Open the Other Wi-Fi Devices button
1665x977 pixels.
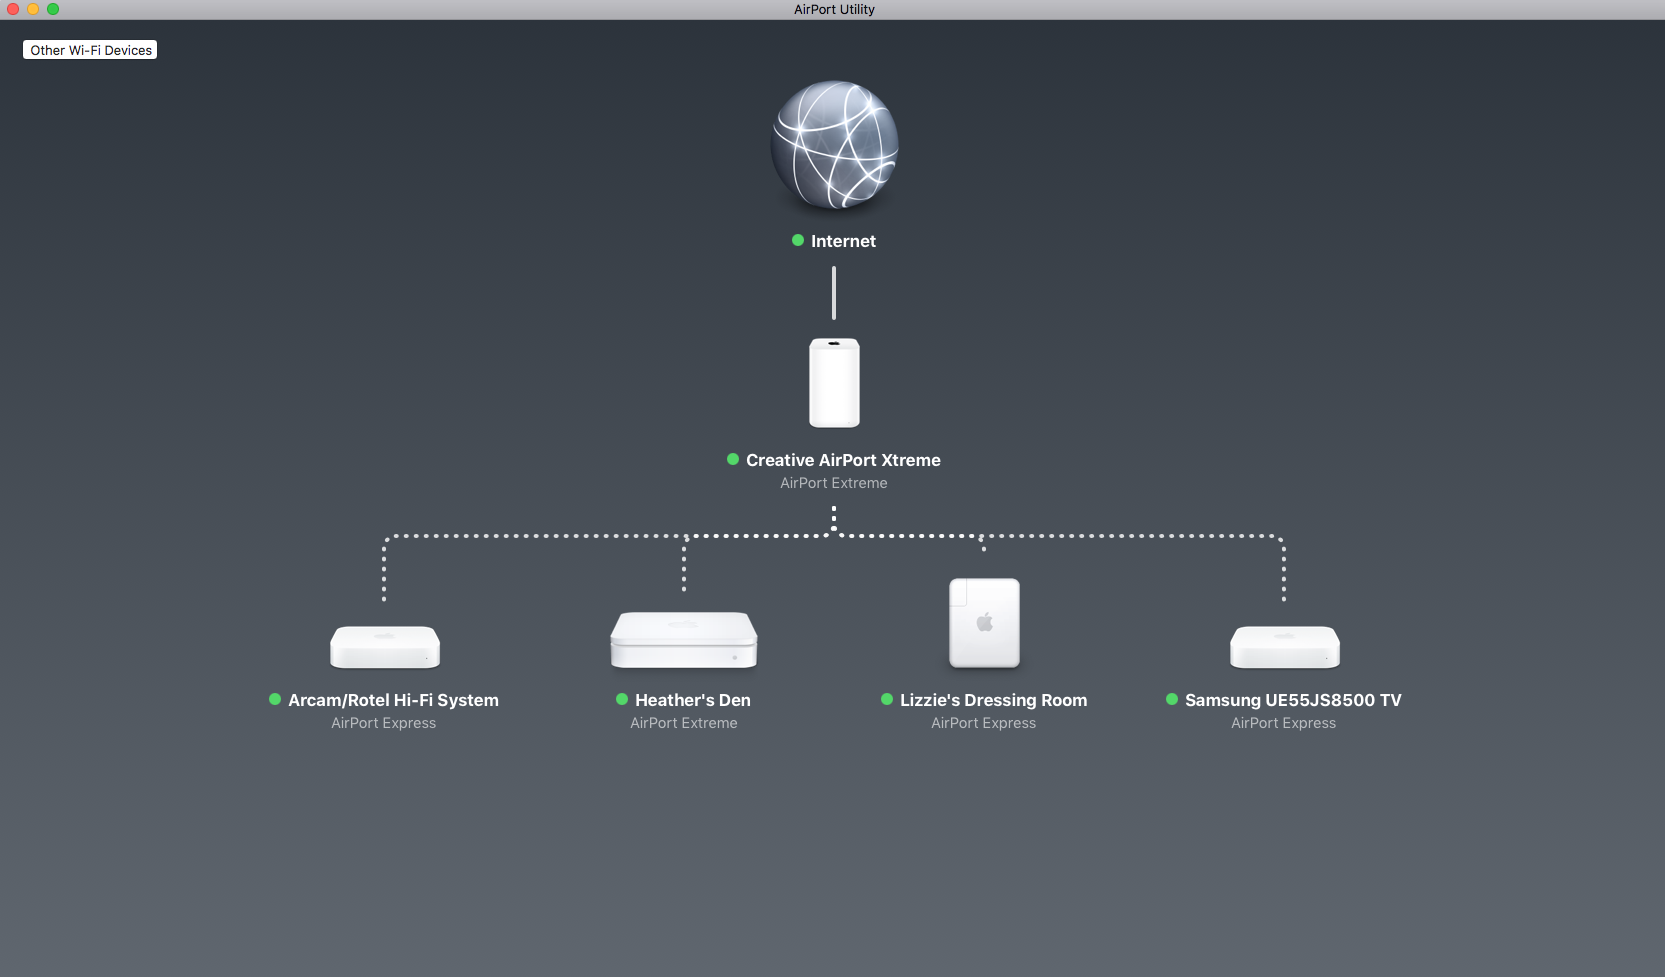(90, 50)
